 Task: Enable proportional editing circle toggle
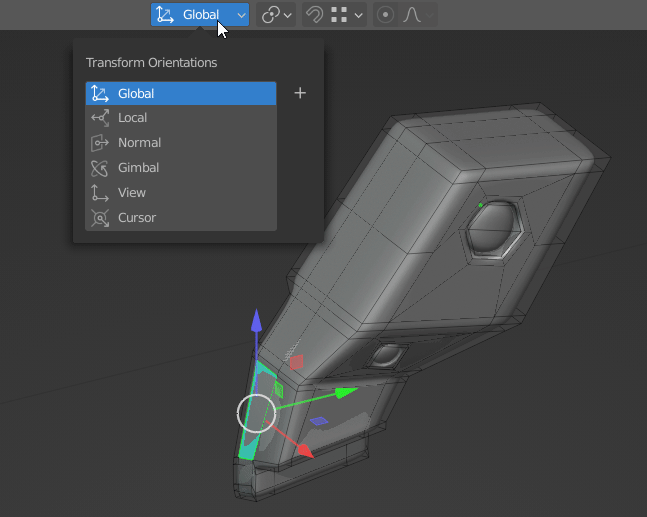[x=386, y=15]
